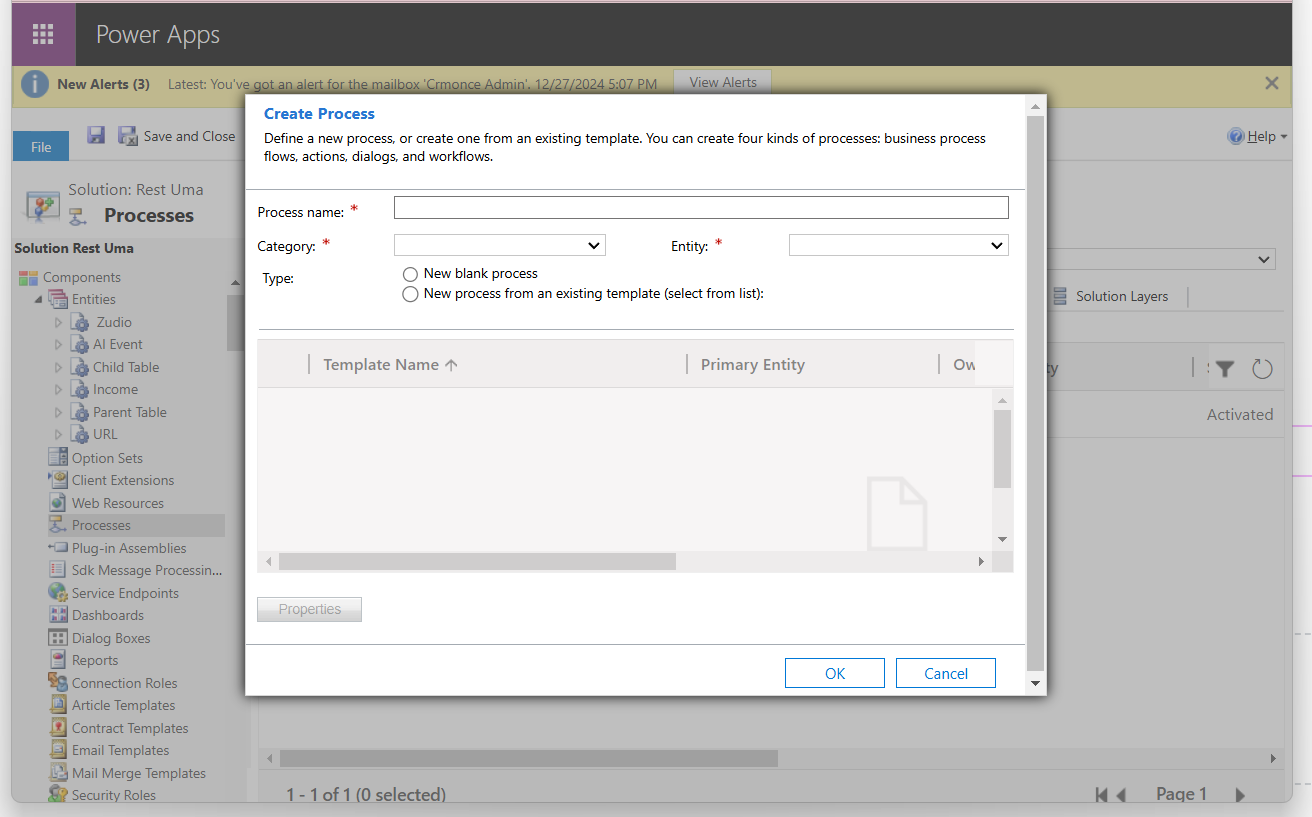Click the Parent Table entity icon

pyautogui.click(x=80, y=412)
